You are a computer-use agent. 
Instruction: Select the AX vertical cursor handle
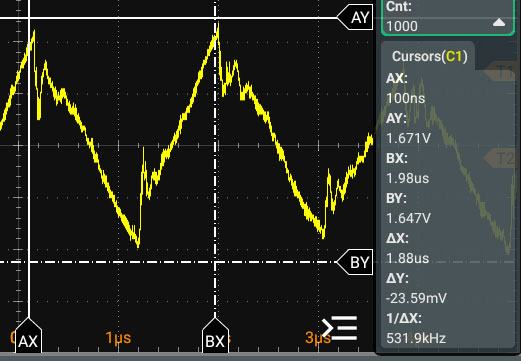[28, 335]
